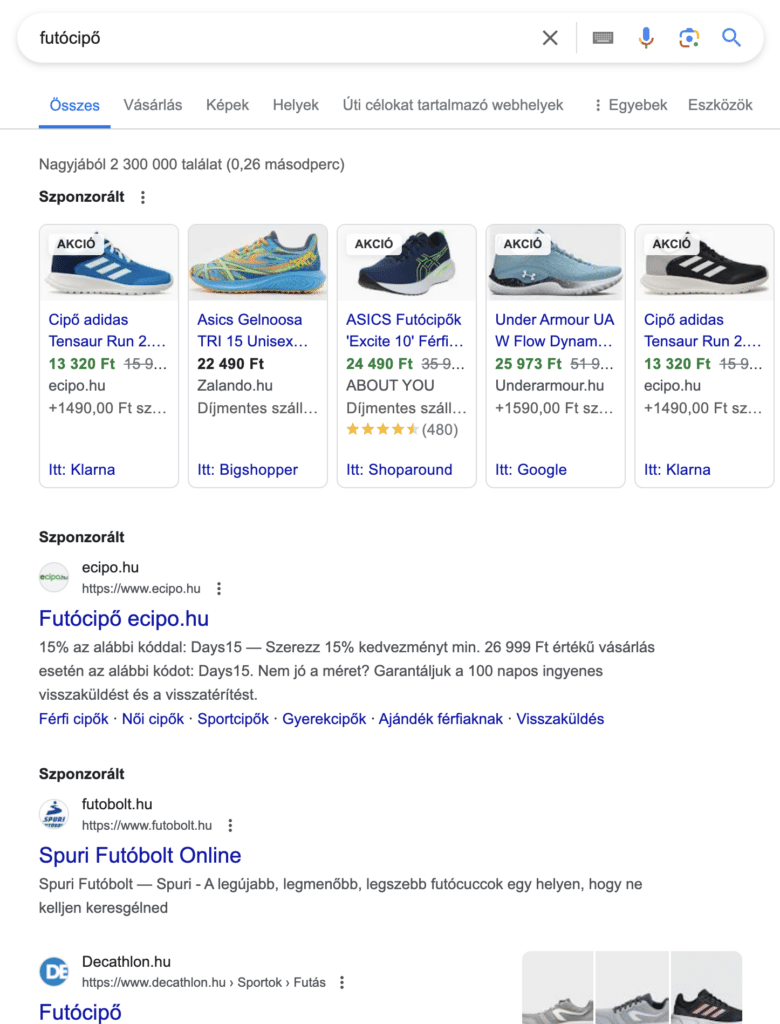Open Google Lens image search icon
The height and width of the screenshot is (1024, 780).
(688, 38)
